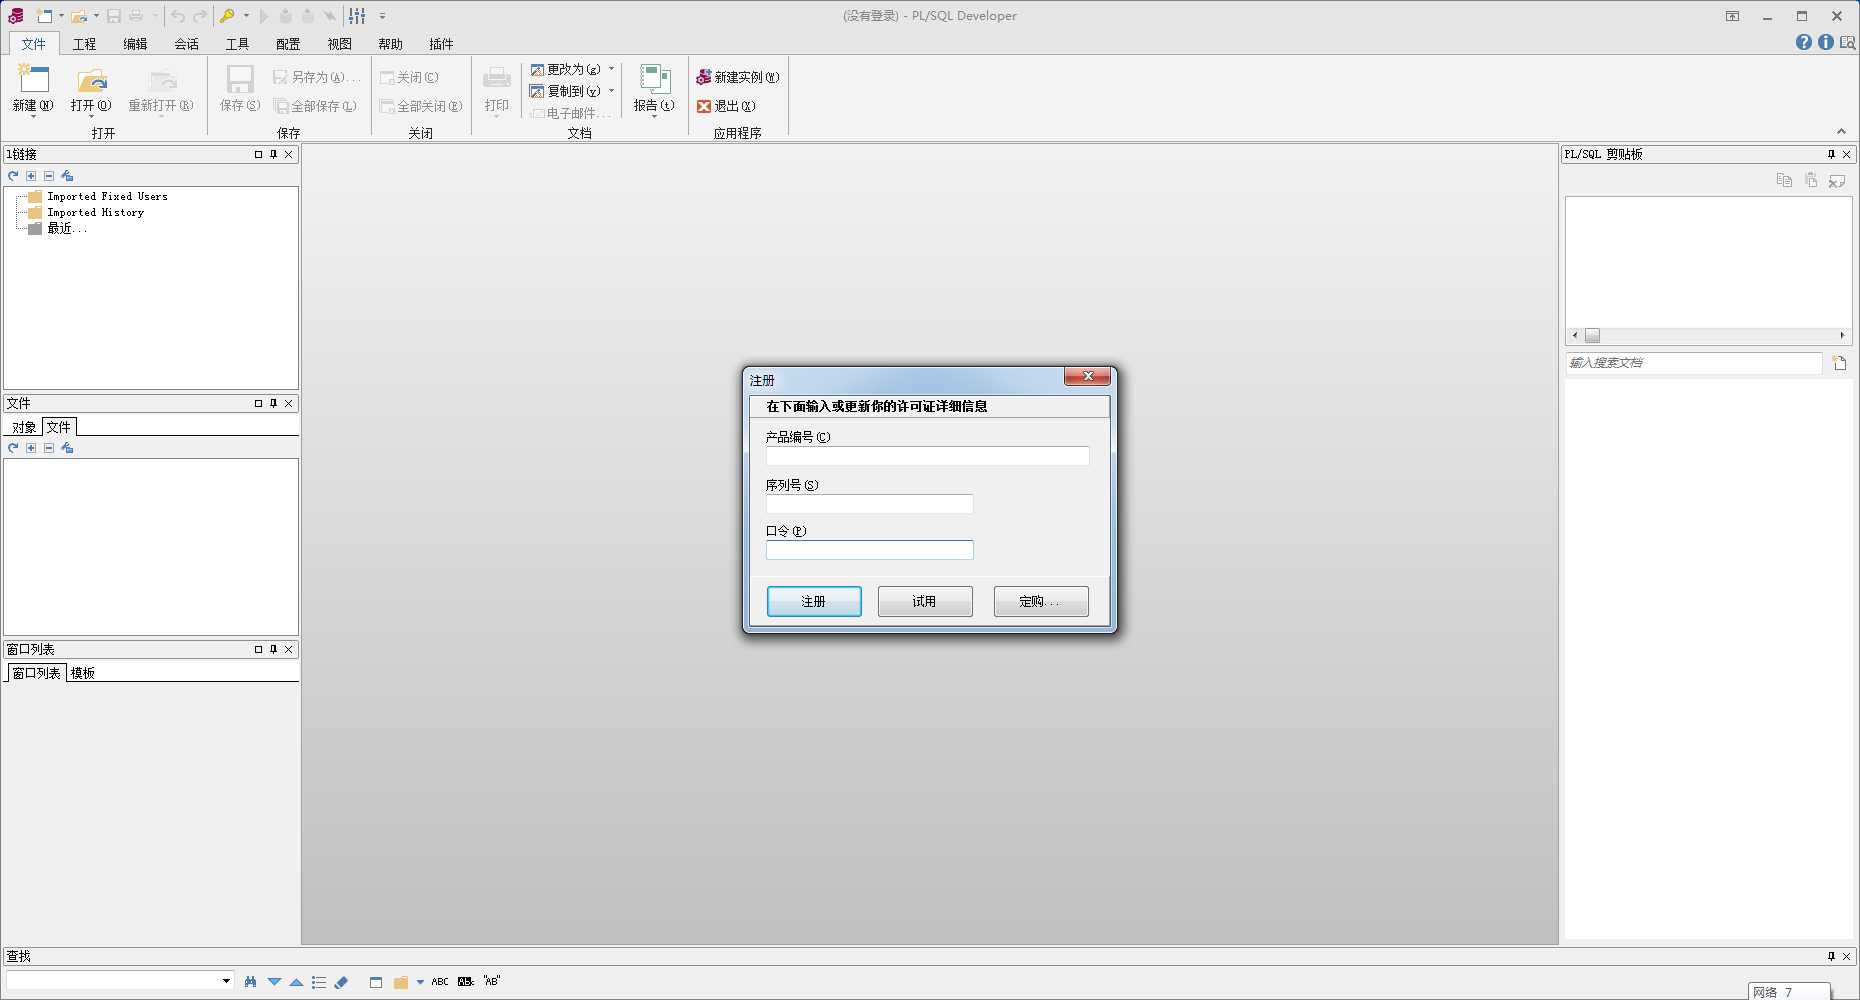Open the 更改为 dropdown arrow

pyautogui.click(x=611, y=69)
